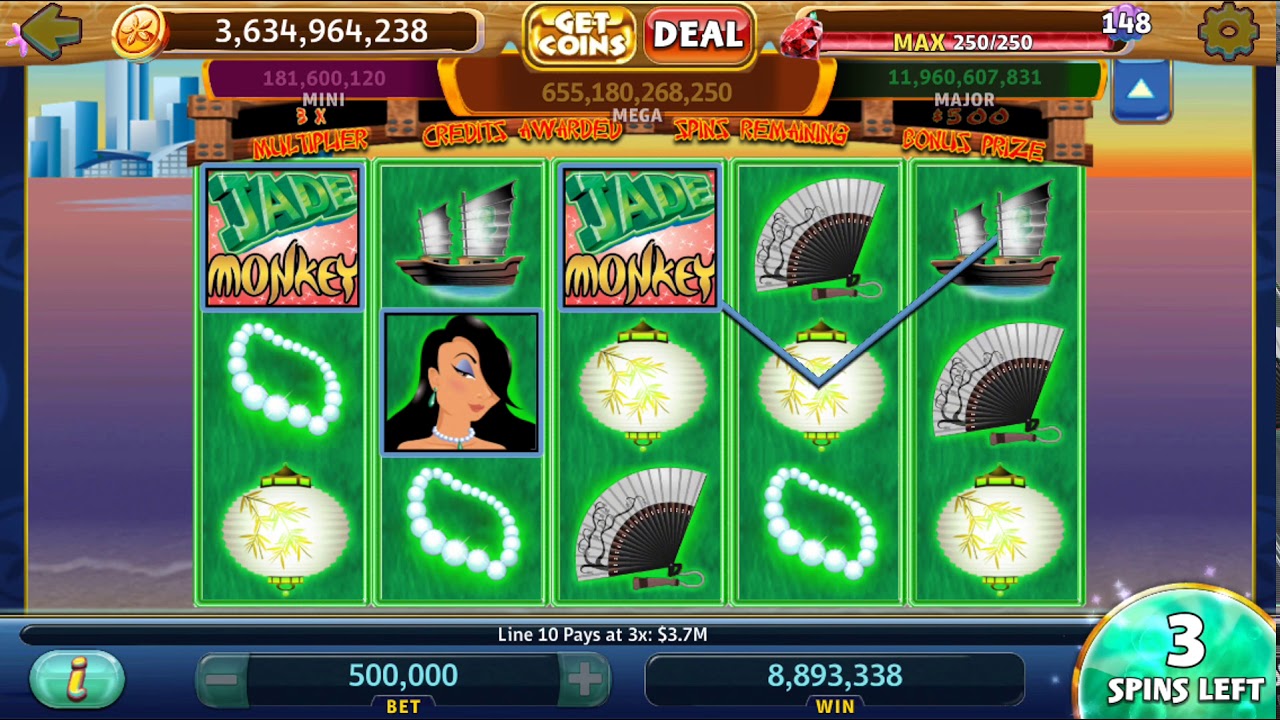View the Major jackpot amount
This screenshot has width=1280, height=720.
coord(965,78)
